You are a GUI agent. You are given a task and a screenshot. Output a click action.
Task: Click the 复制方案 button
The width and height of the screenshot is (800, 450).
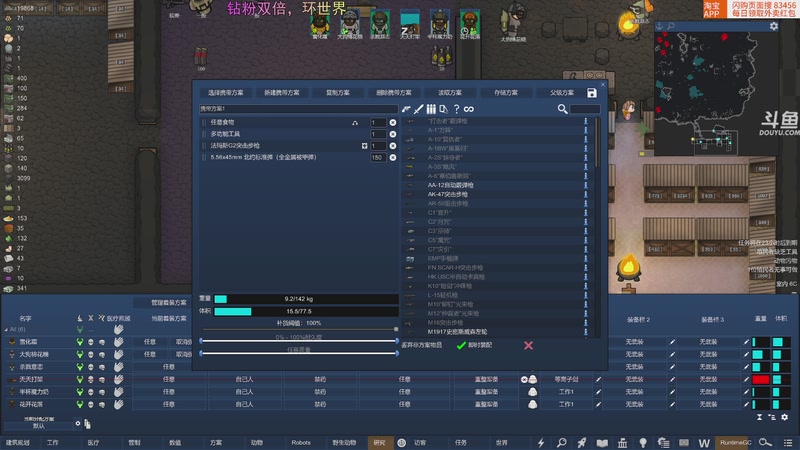point(338,93)
